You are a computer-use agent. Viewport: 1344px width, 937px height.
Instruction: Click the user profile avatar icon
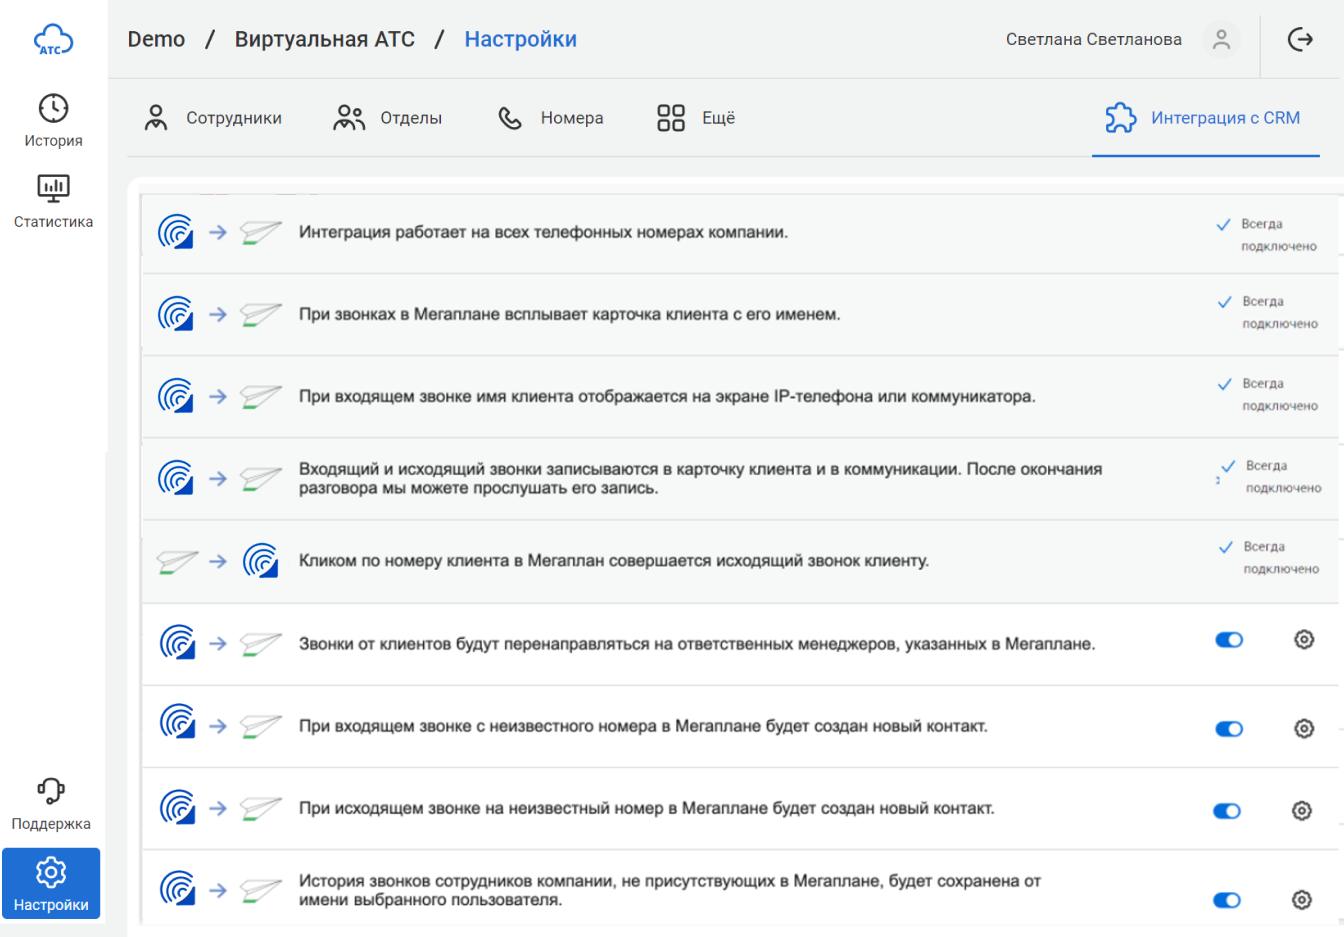1221,39
